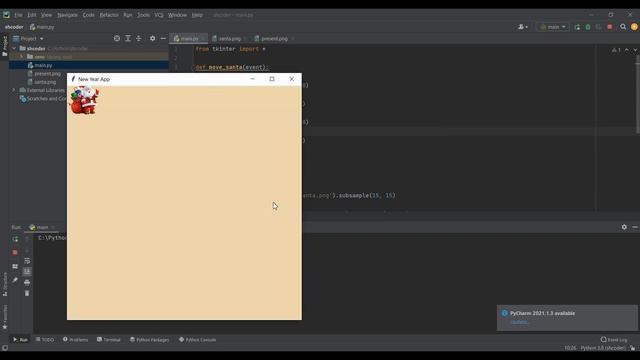Click shcoder breadcrumb in navigation bar
Screen dimensions: 640x360
click(14, 27)
